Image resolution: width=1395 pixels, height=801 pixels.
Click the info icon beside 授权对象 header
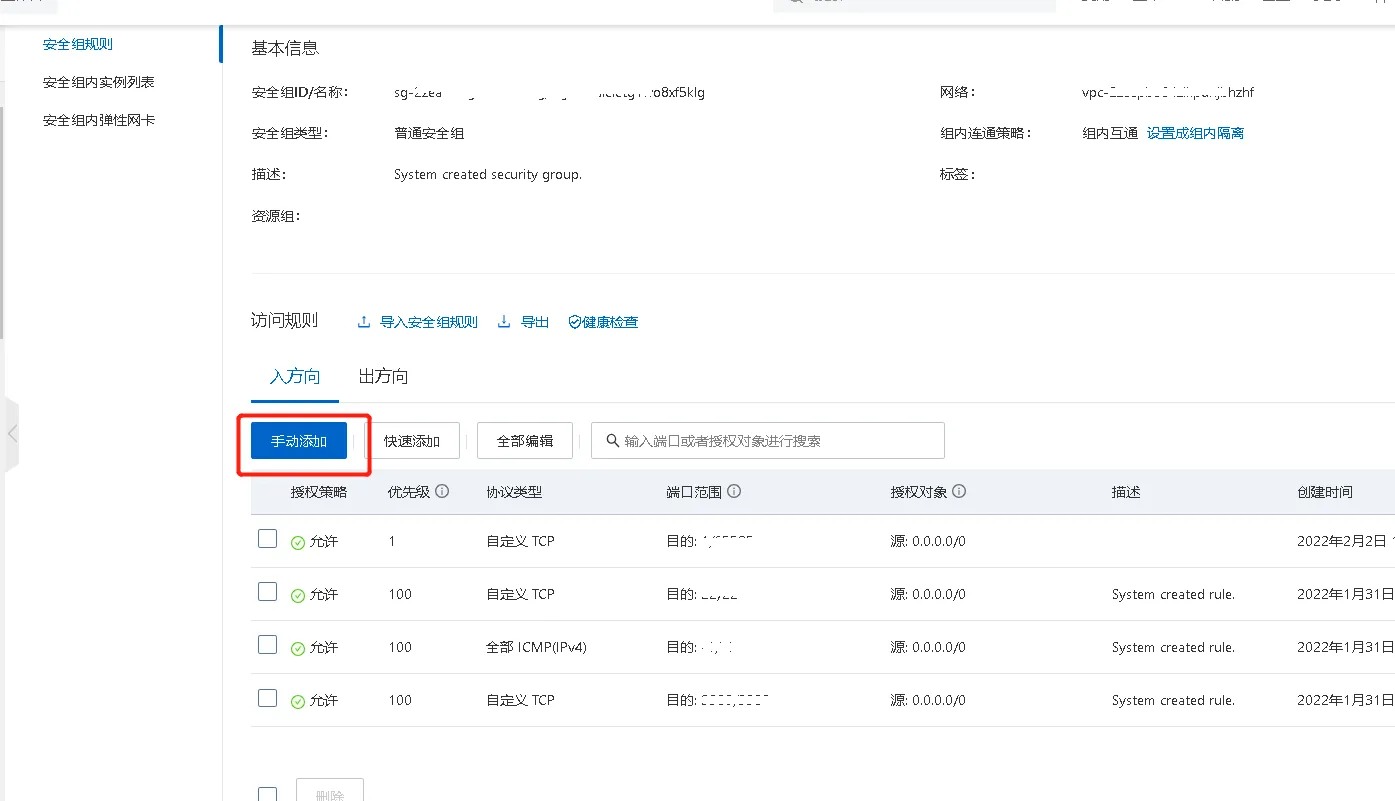coord(959,492)
